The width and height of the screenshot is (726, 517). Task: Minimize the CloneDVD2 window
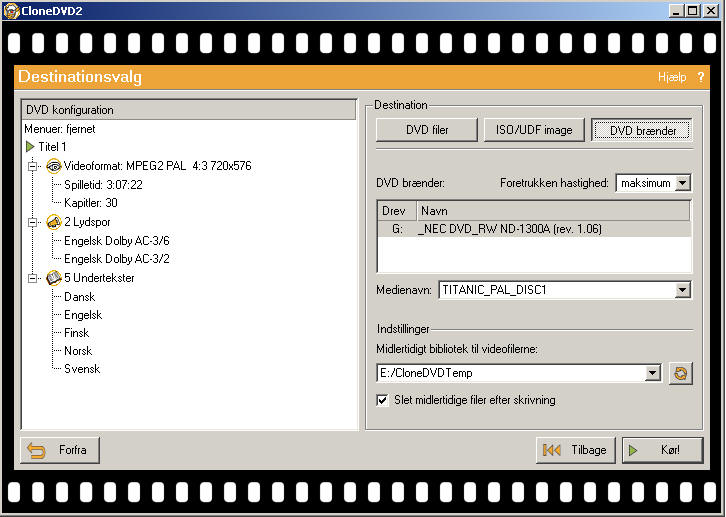(676, 11)
